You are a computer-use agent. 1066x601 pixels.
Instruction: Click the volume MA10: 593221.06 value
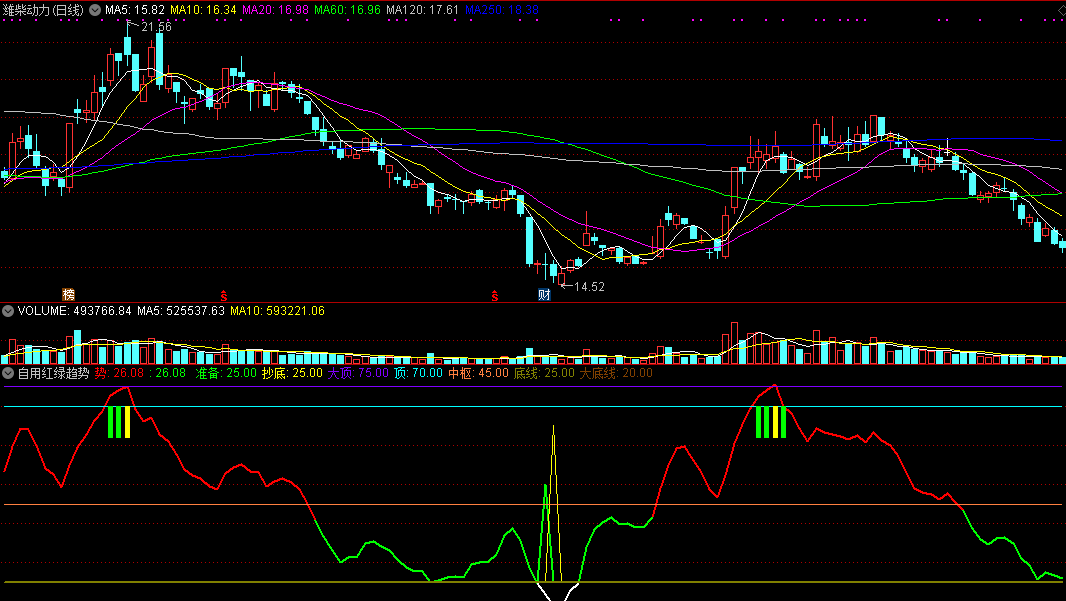point(277,311)
